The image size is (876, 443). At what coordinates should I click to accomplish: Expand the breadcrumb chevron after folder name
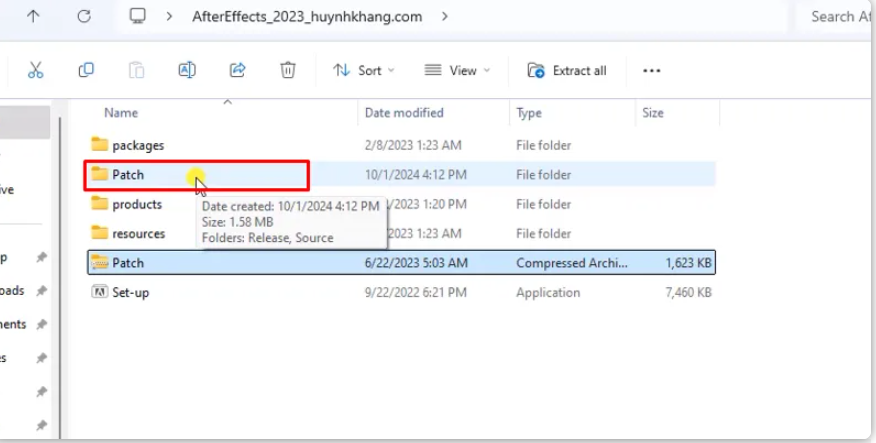coord(444,16)
